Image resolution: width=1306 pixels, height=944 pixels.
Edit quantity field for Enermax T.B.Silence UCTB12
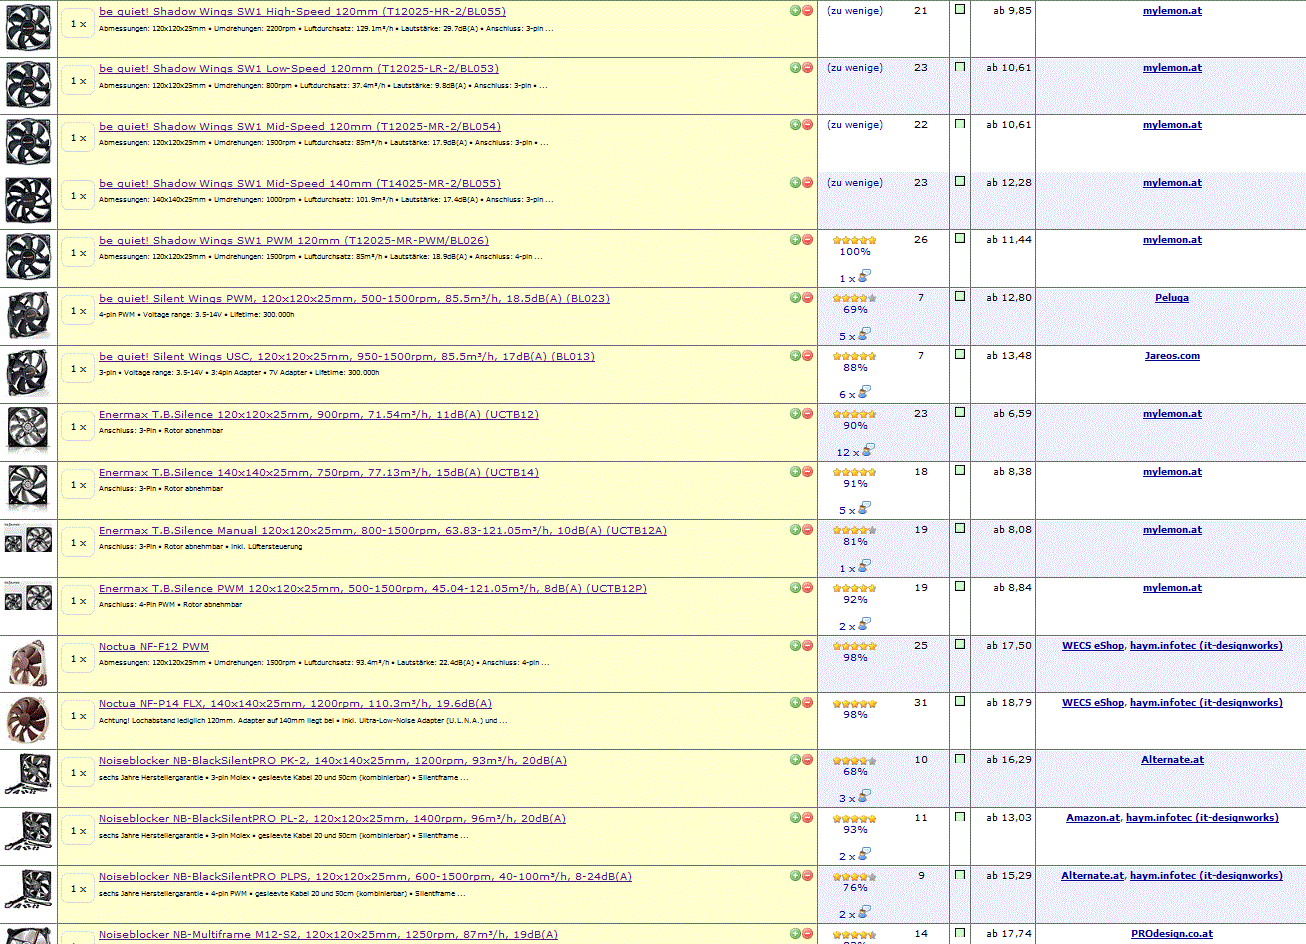click(78, 427)
